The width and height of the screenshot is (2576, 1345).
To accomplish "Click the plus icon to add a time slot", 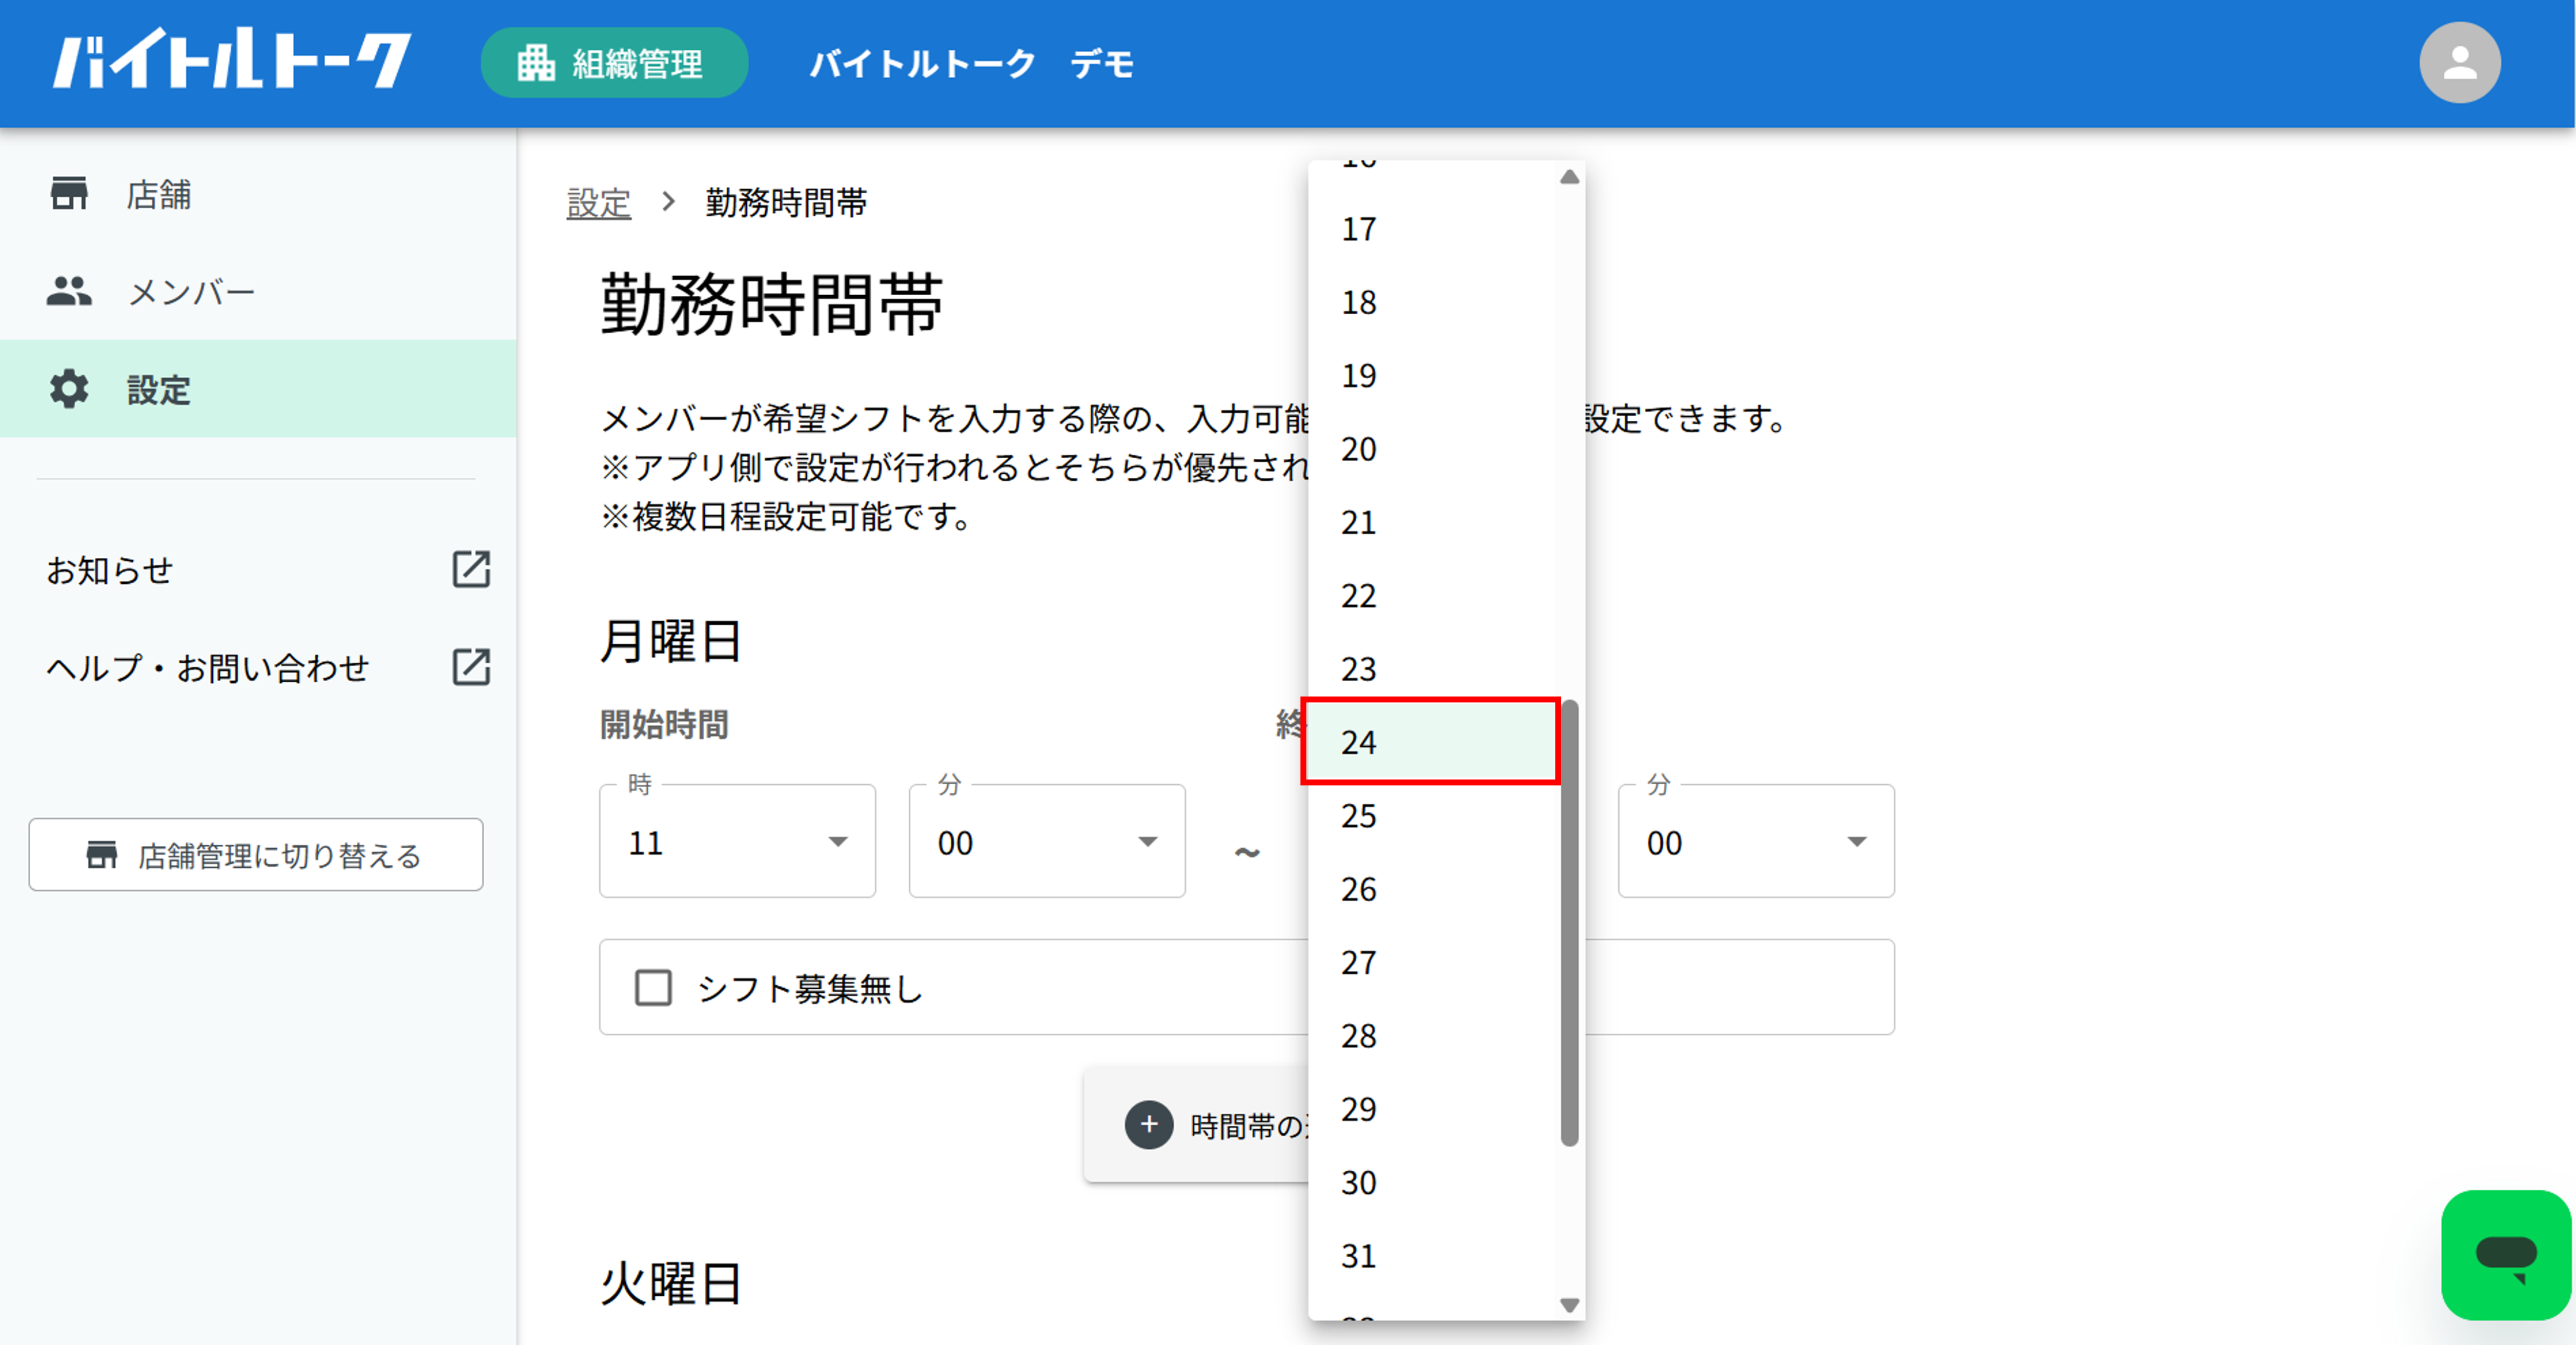I will [1149, 1125].
